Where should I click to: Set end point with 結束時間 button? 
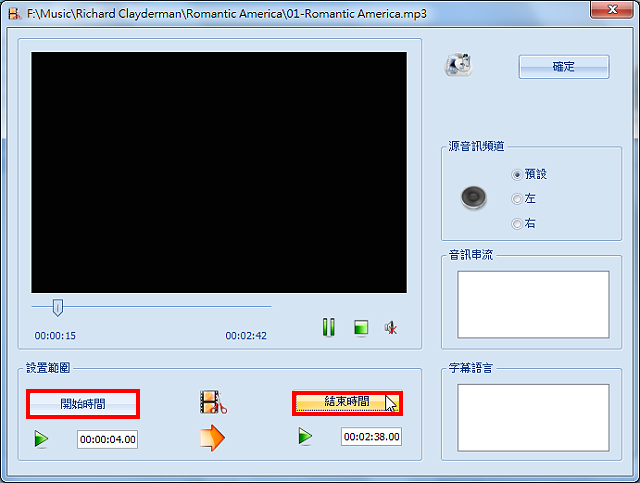[x=347, y=403]
